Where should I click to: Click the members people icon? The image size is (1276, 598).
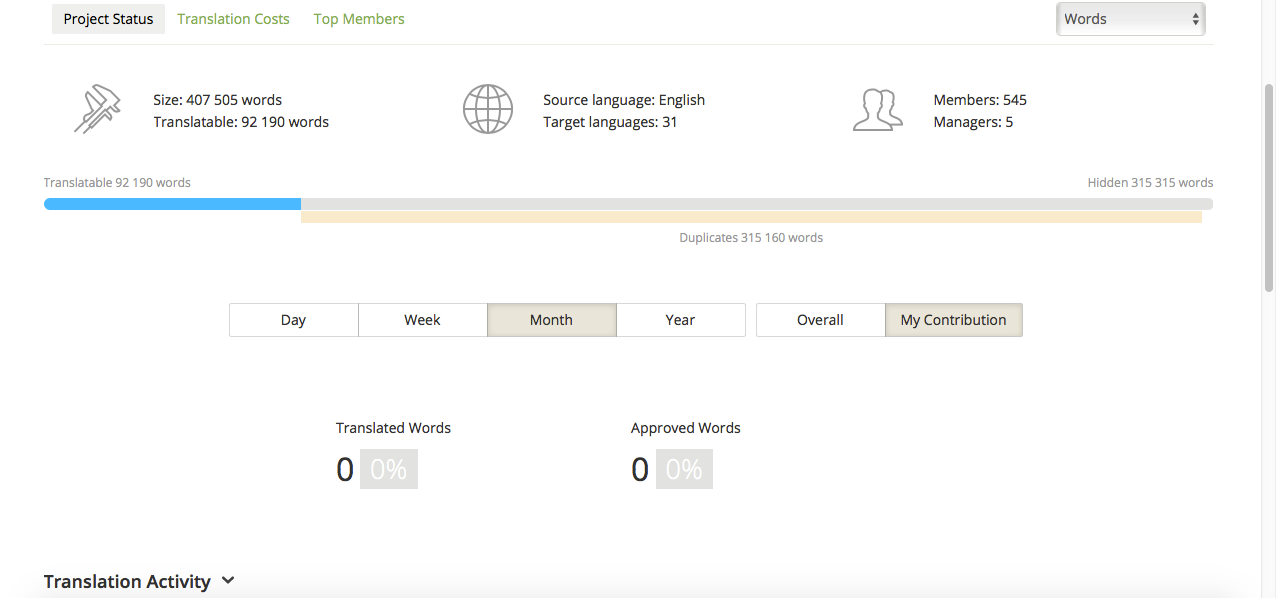(877, 110)
